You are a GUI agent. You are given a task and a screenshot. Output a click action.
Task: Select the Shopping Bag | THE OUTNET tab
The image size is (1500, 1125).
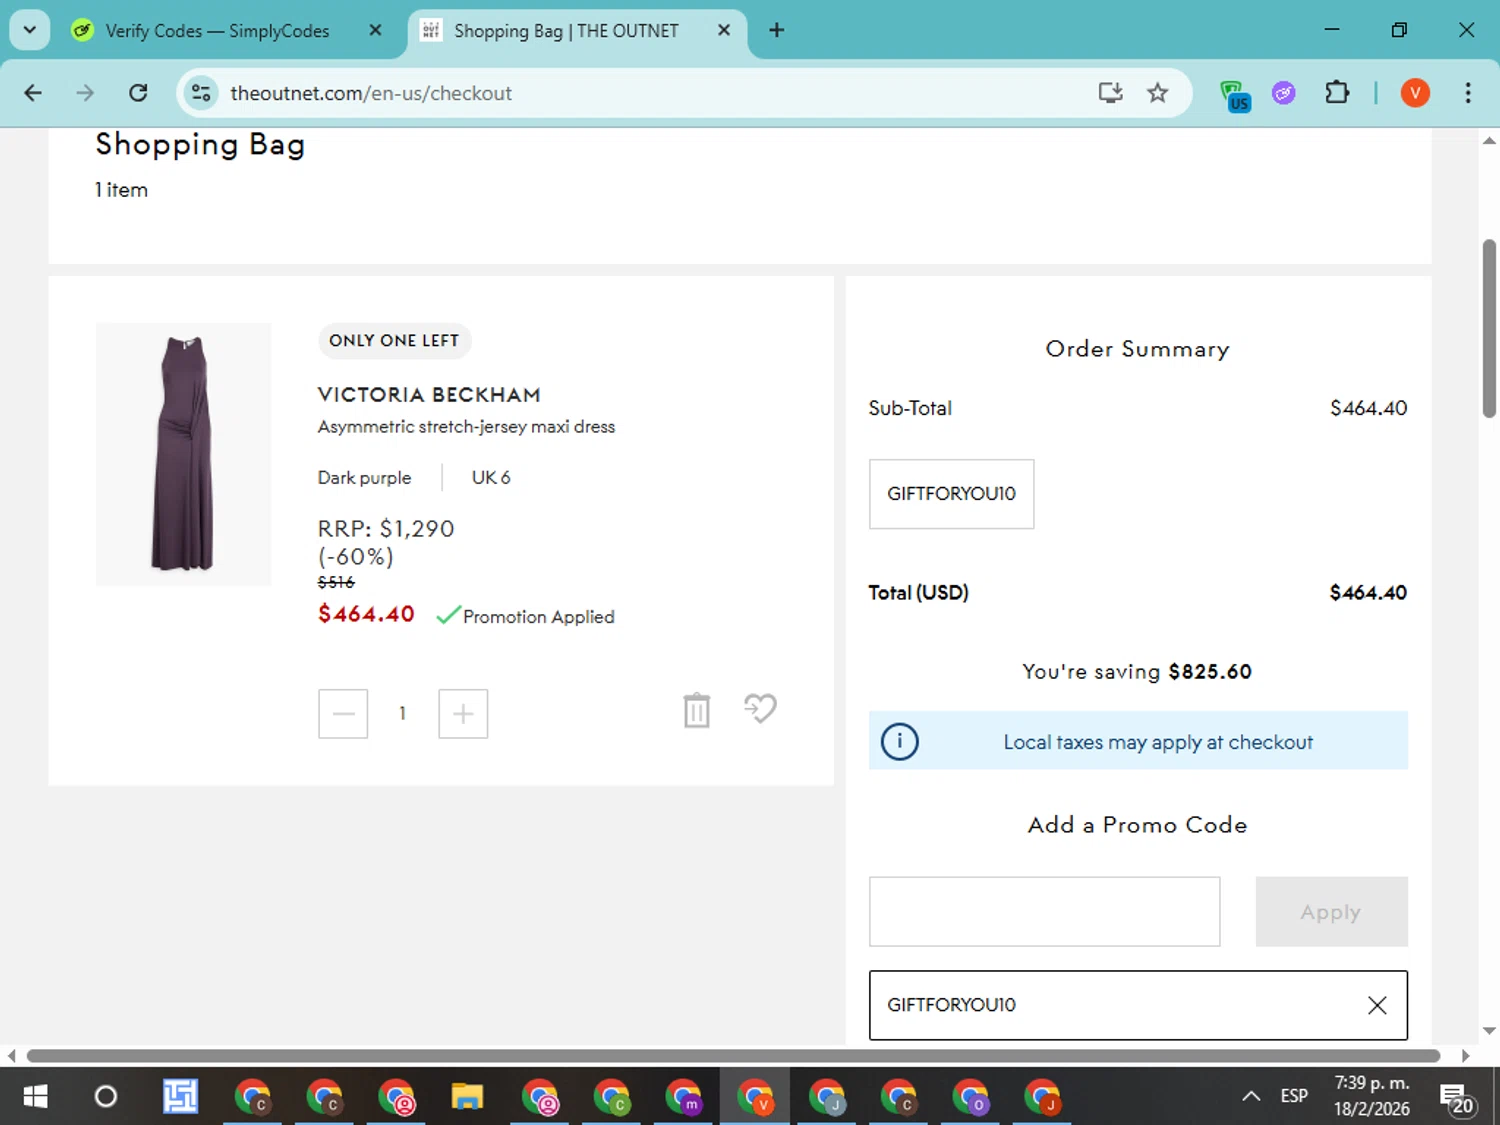[x=566, y=31]
